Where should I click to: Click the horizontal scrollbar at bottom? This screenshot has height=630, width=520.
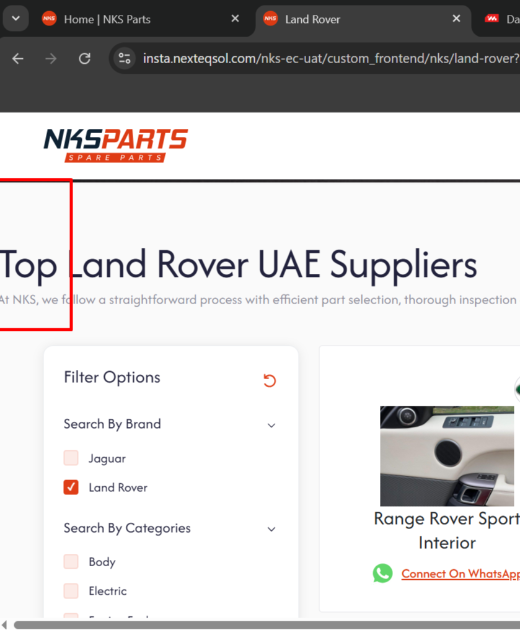(x=267, y=625)
